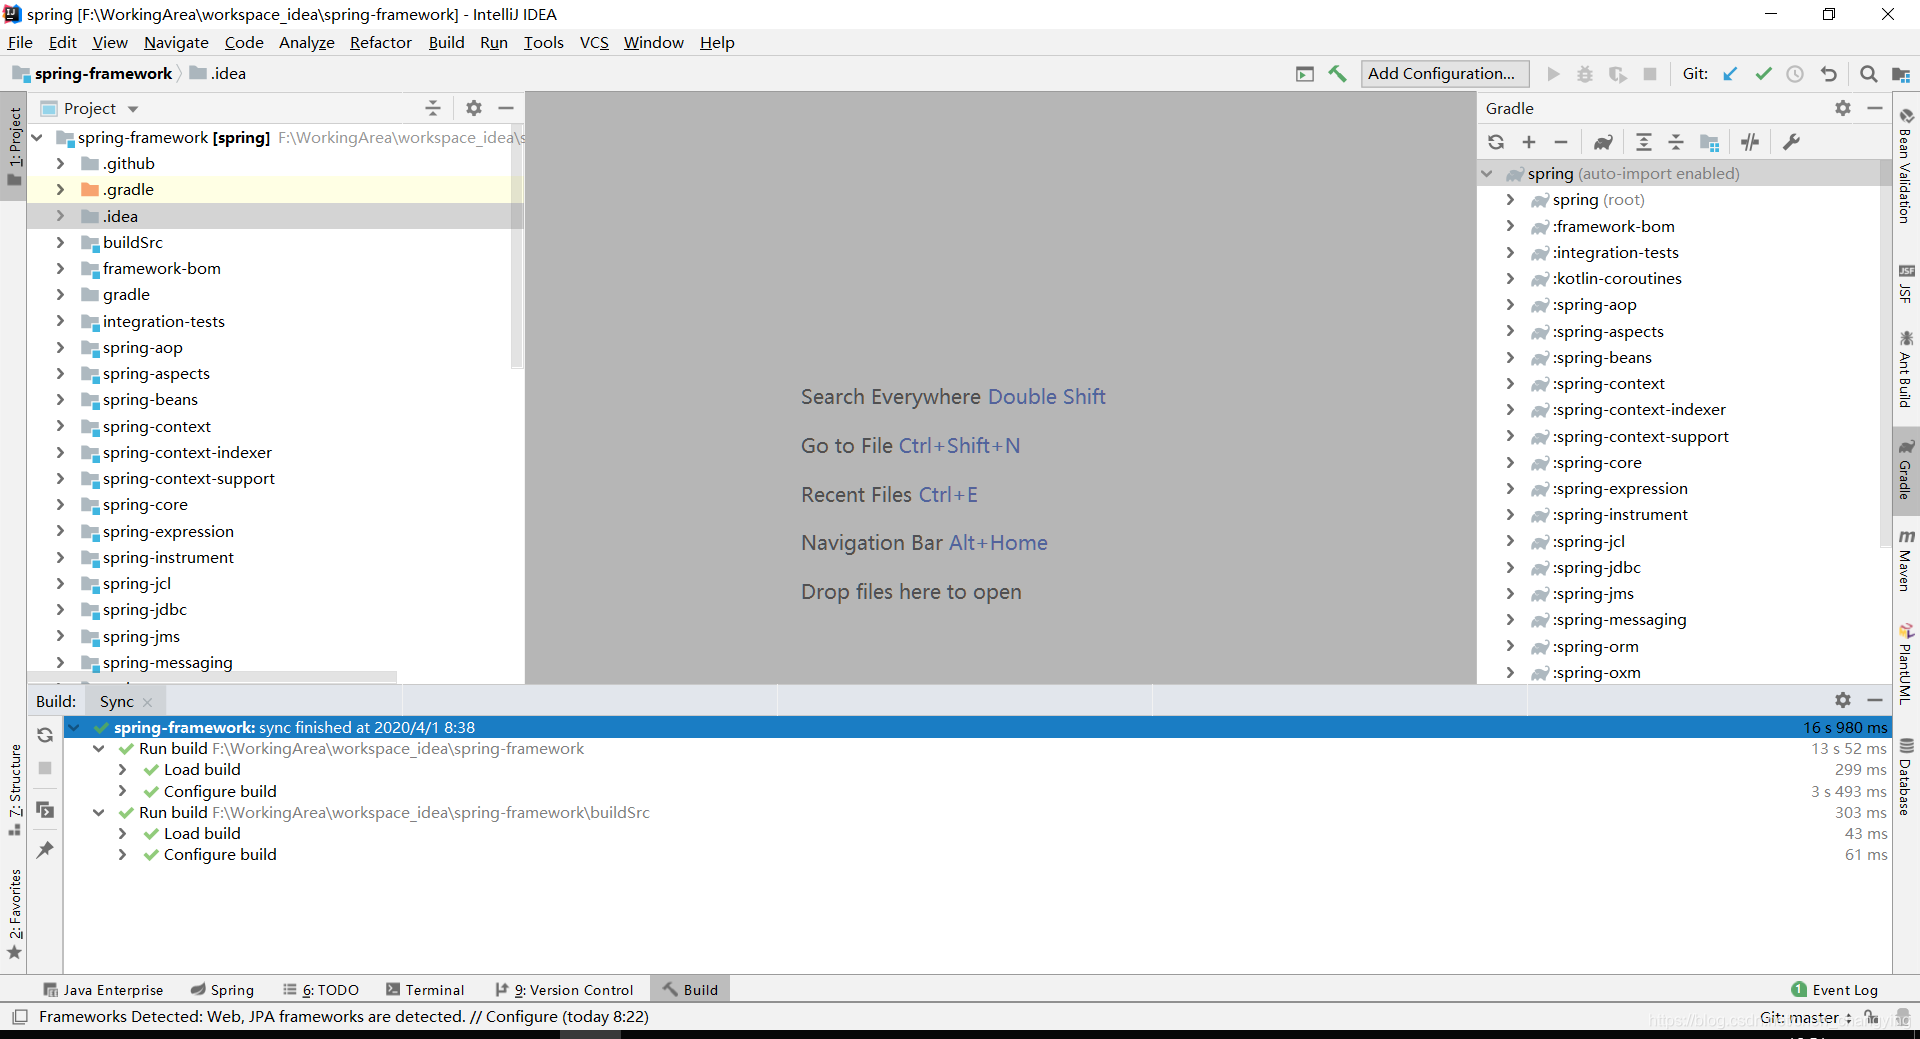Expand all nodes in Gradle panel

click(1644, 142)
